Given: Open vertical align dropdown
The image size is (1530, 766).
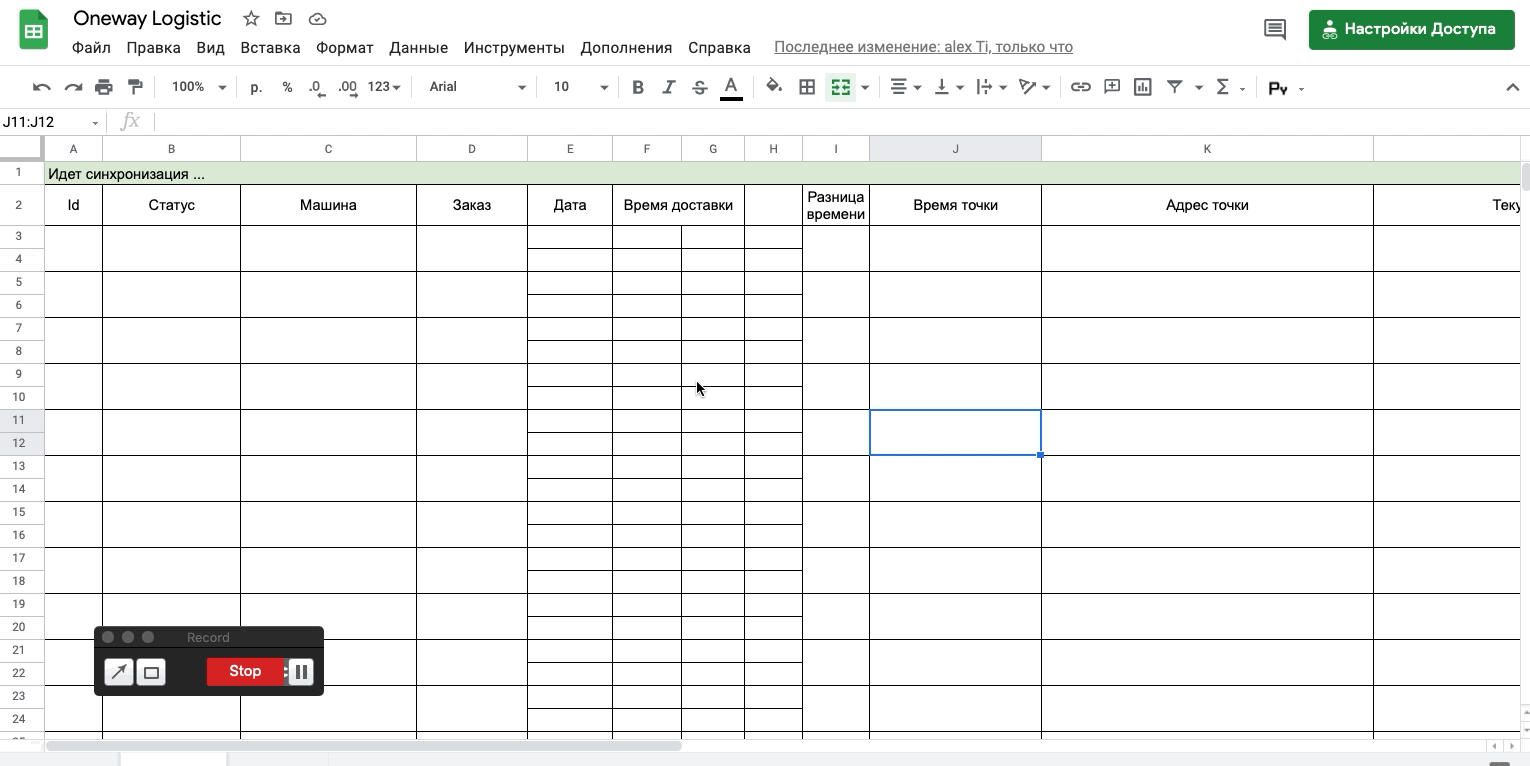Looking at the screenshot, I should point(948,87).
